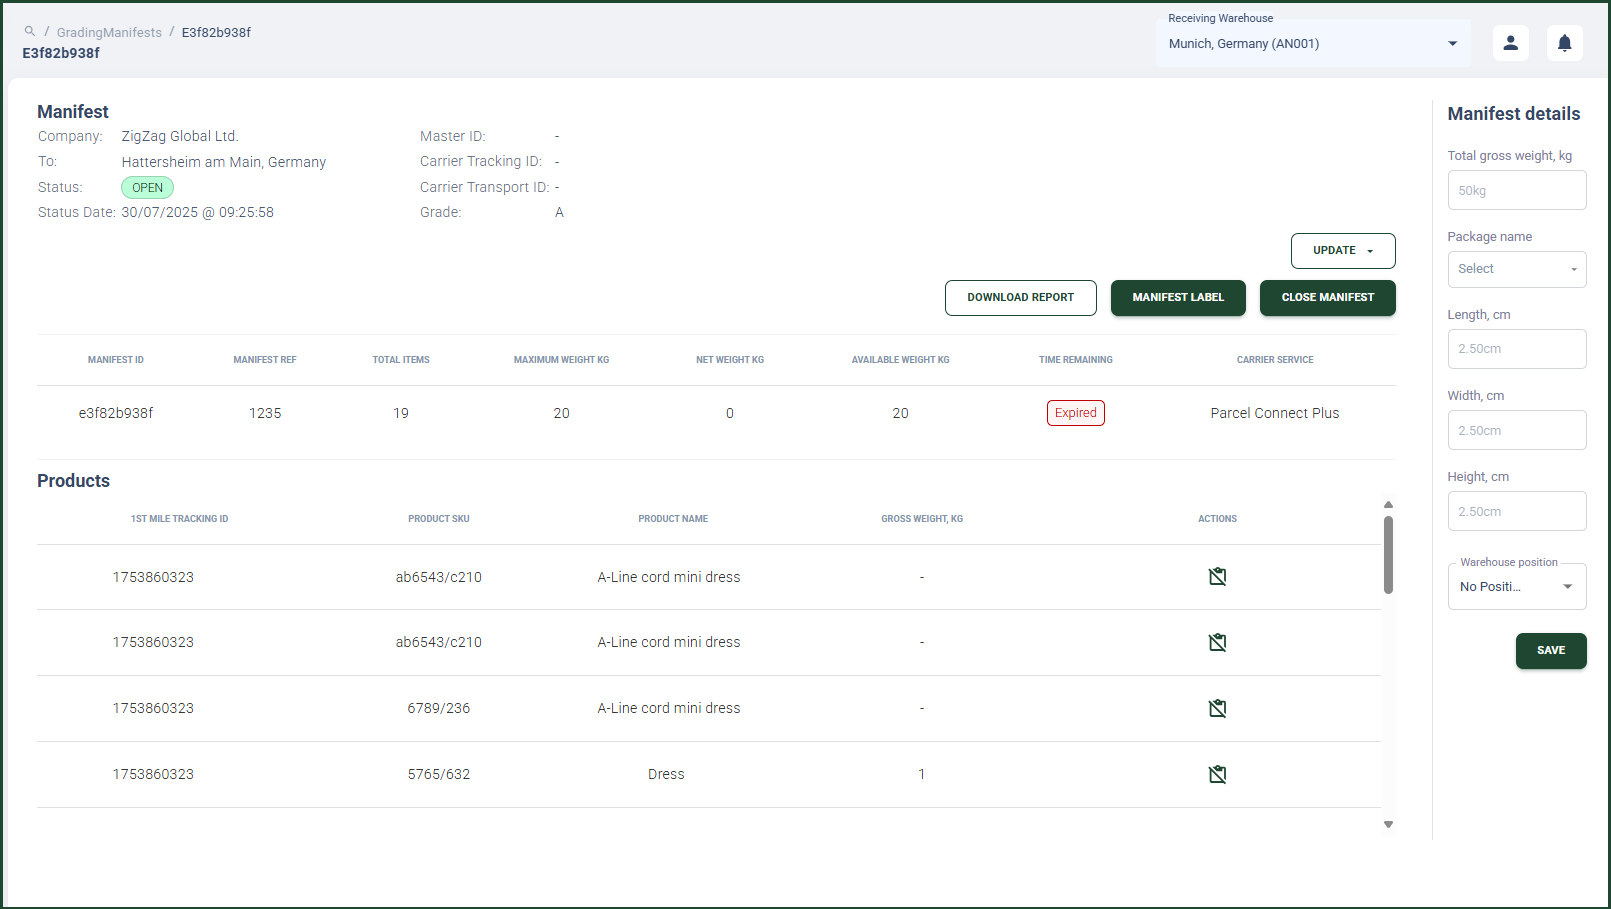Click product name Dress cell
Viewport: 1611px width, 909px height.
666,774
